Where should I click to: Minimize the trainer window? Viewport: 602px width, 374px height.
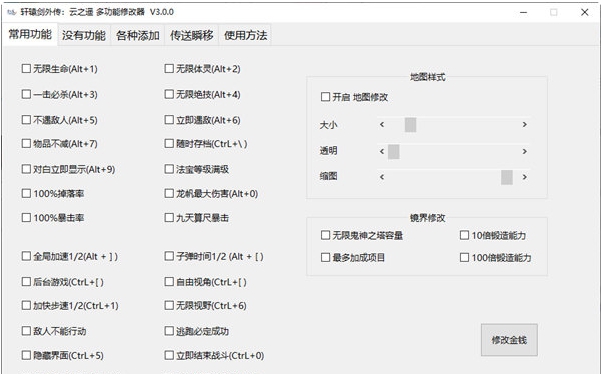click(523, 12)
